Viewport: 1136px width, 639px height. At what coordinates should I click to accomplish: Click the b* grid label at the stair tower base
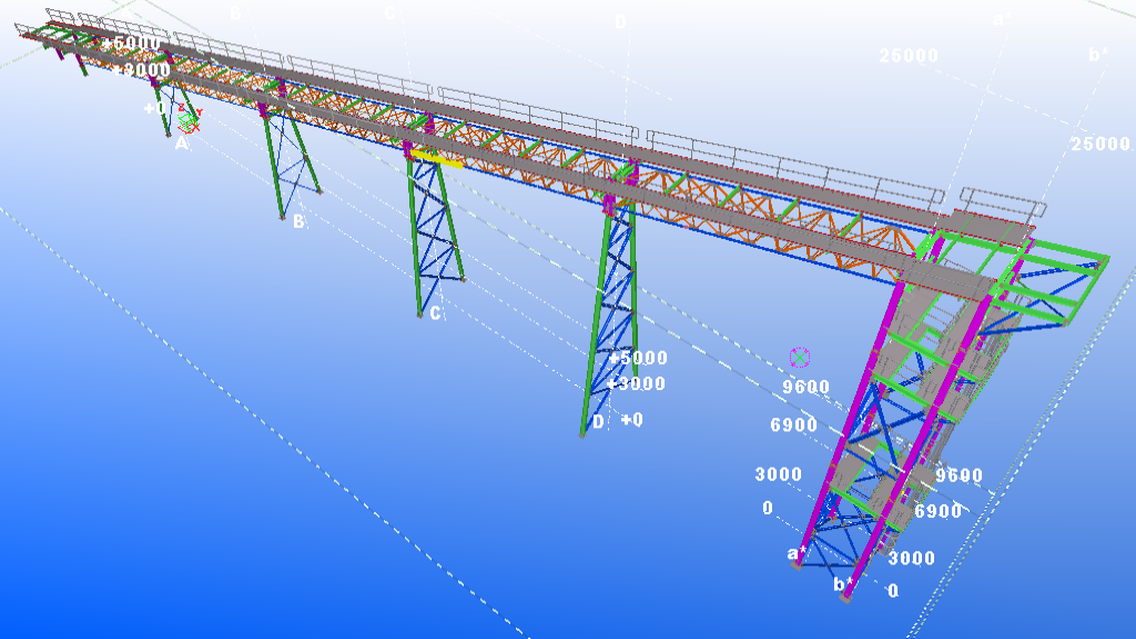click(x=844, y=584)
